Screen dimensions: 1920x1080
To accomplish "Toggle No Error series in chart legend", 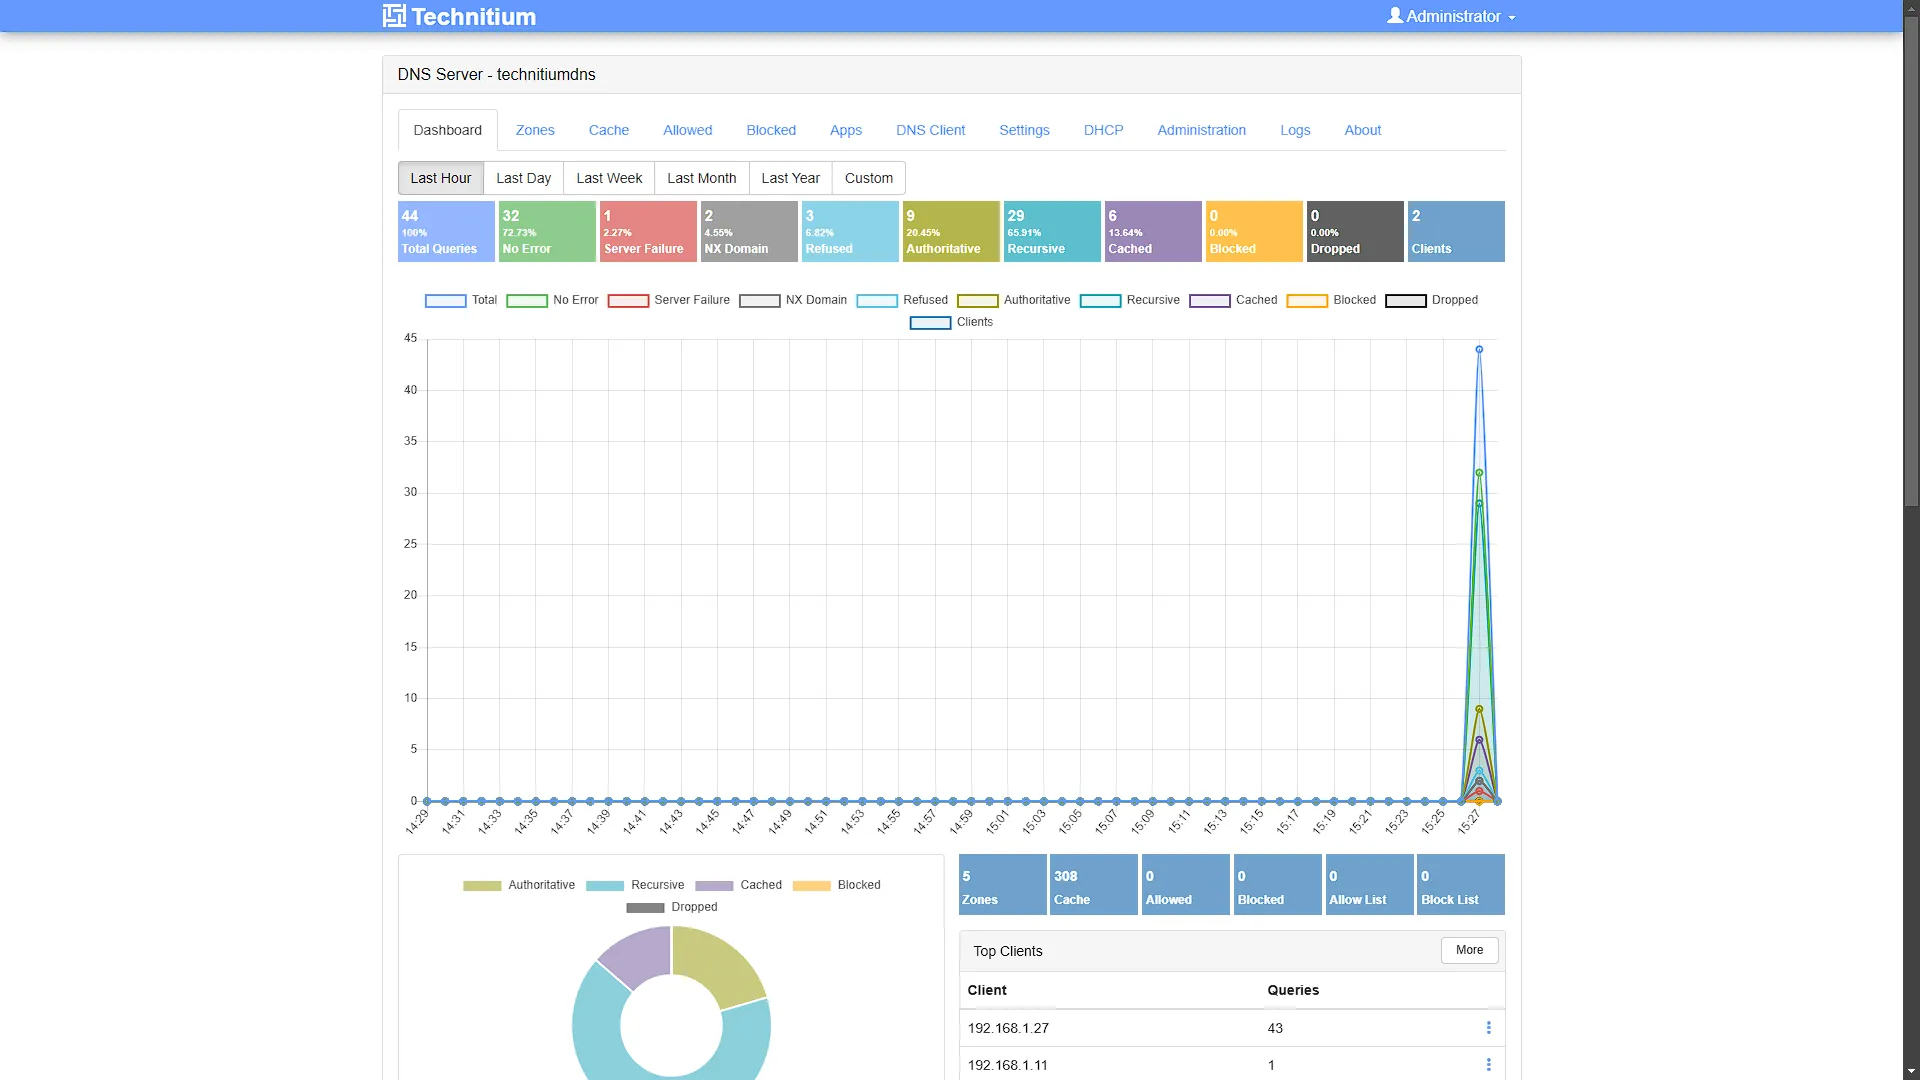I will (552, 300).
